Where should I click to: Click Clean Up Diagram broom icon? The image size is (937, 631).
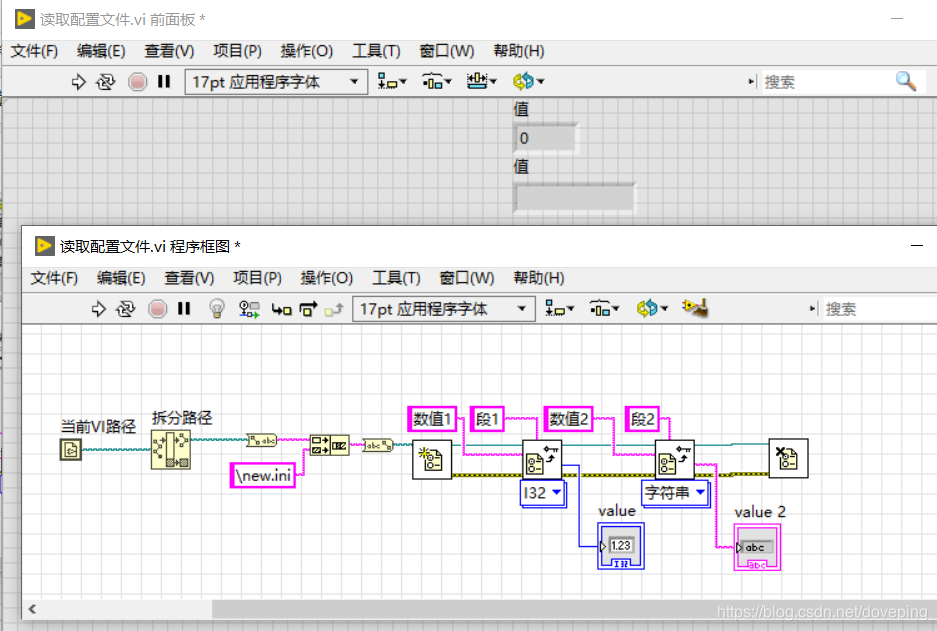point(695,308)
